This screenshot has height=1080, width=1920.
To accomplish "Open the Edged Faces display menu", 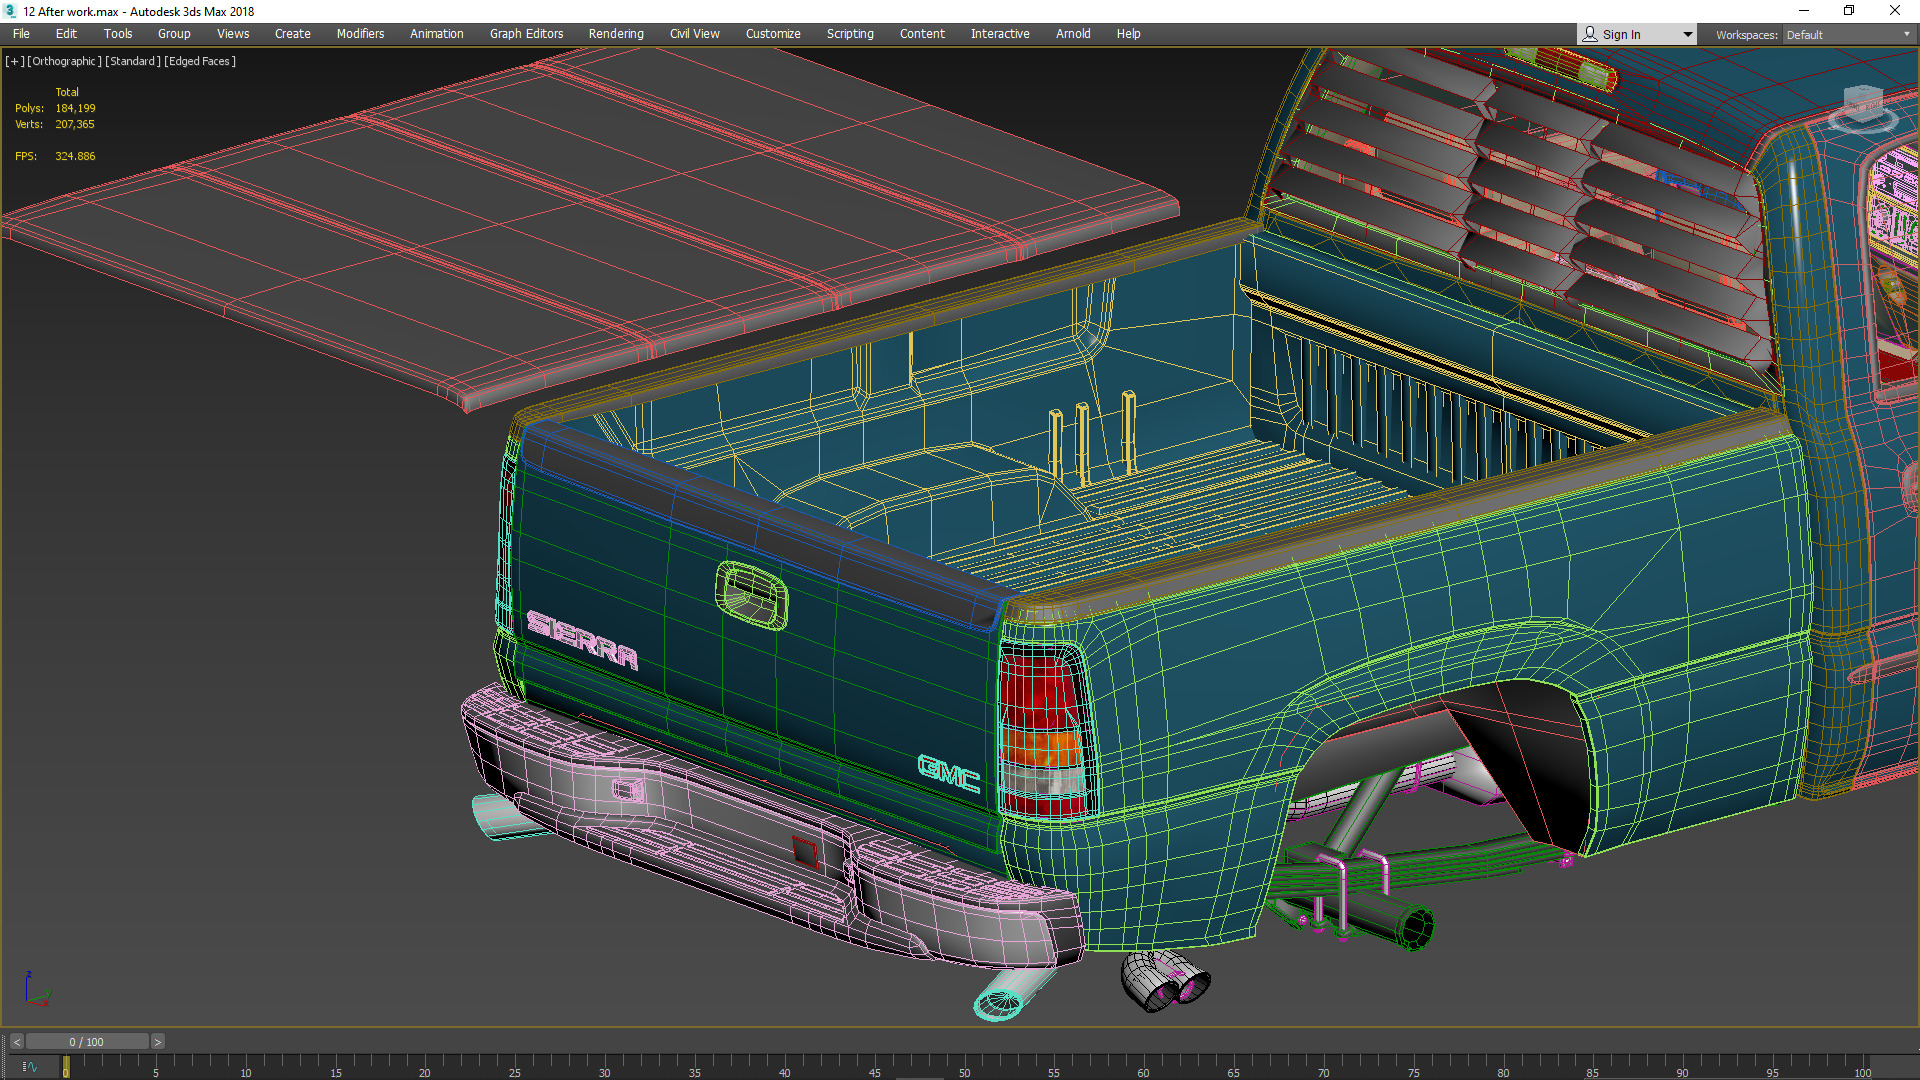I will point(200,61).
